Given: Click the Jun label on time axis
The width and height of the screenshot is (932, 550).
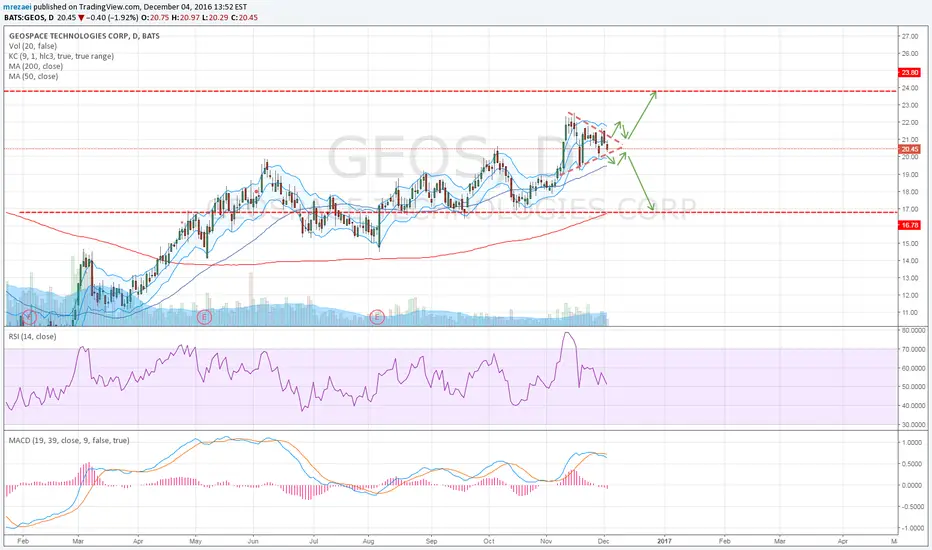Looking at the screenshot, I should 253,542.
